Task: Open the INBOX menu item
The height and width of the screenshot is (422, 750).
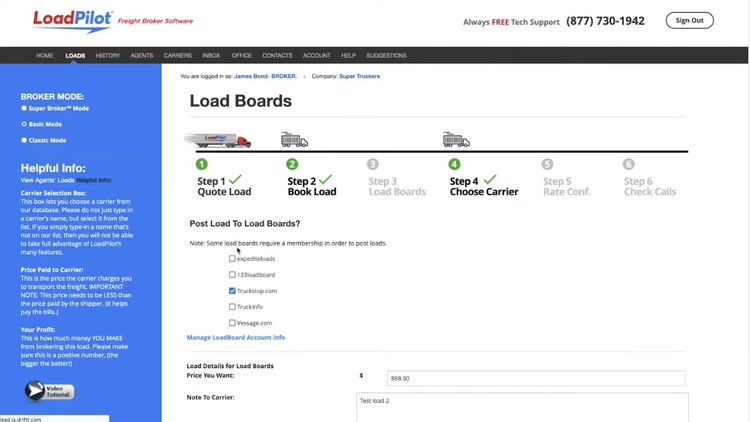Action: 211,56
